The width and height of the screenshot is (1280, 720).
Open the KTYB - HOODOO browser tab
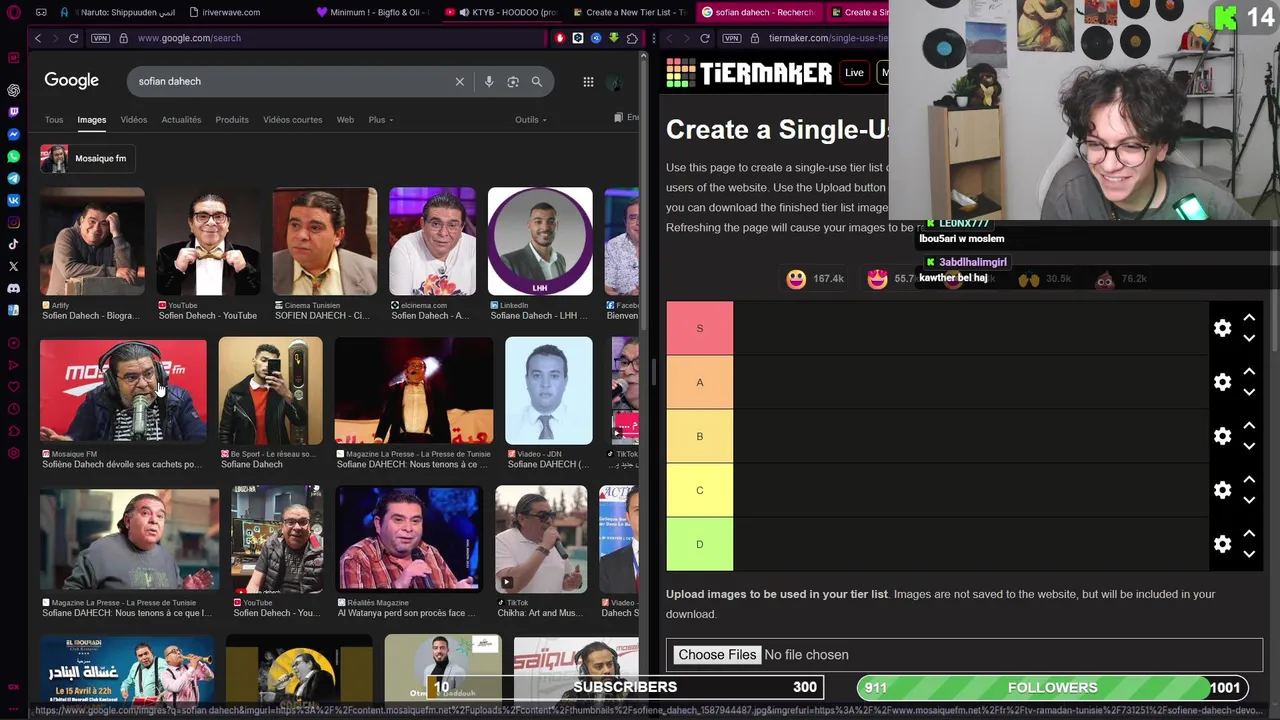coord(500,12)
